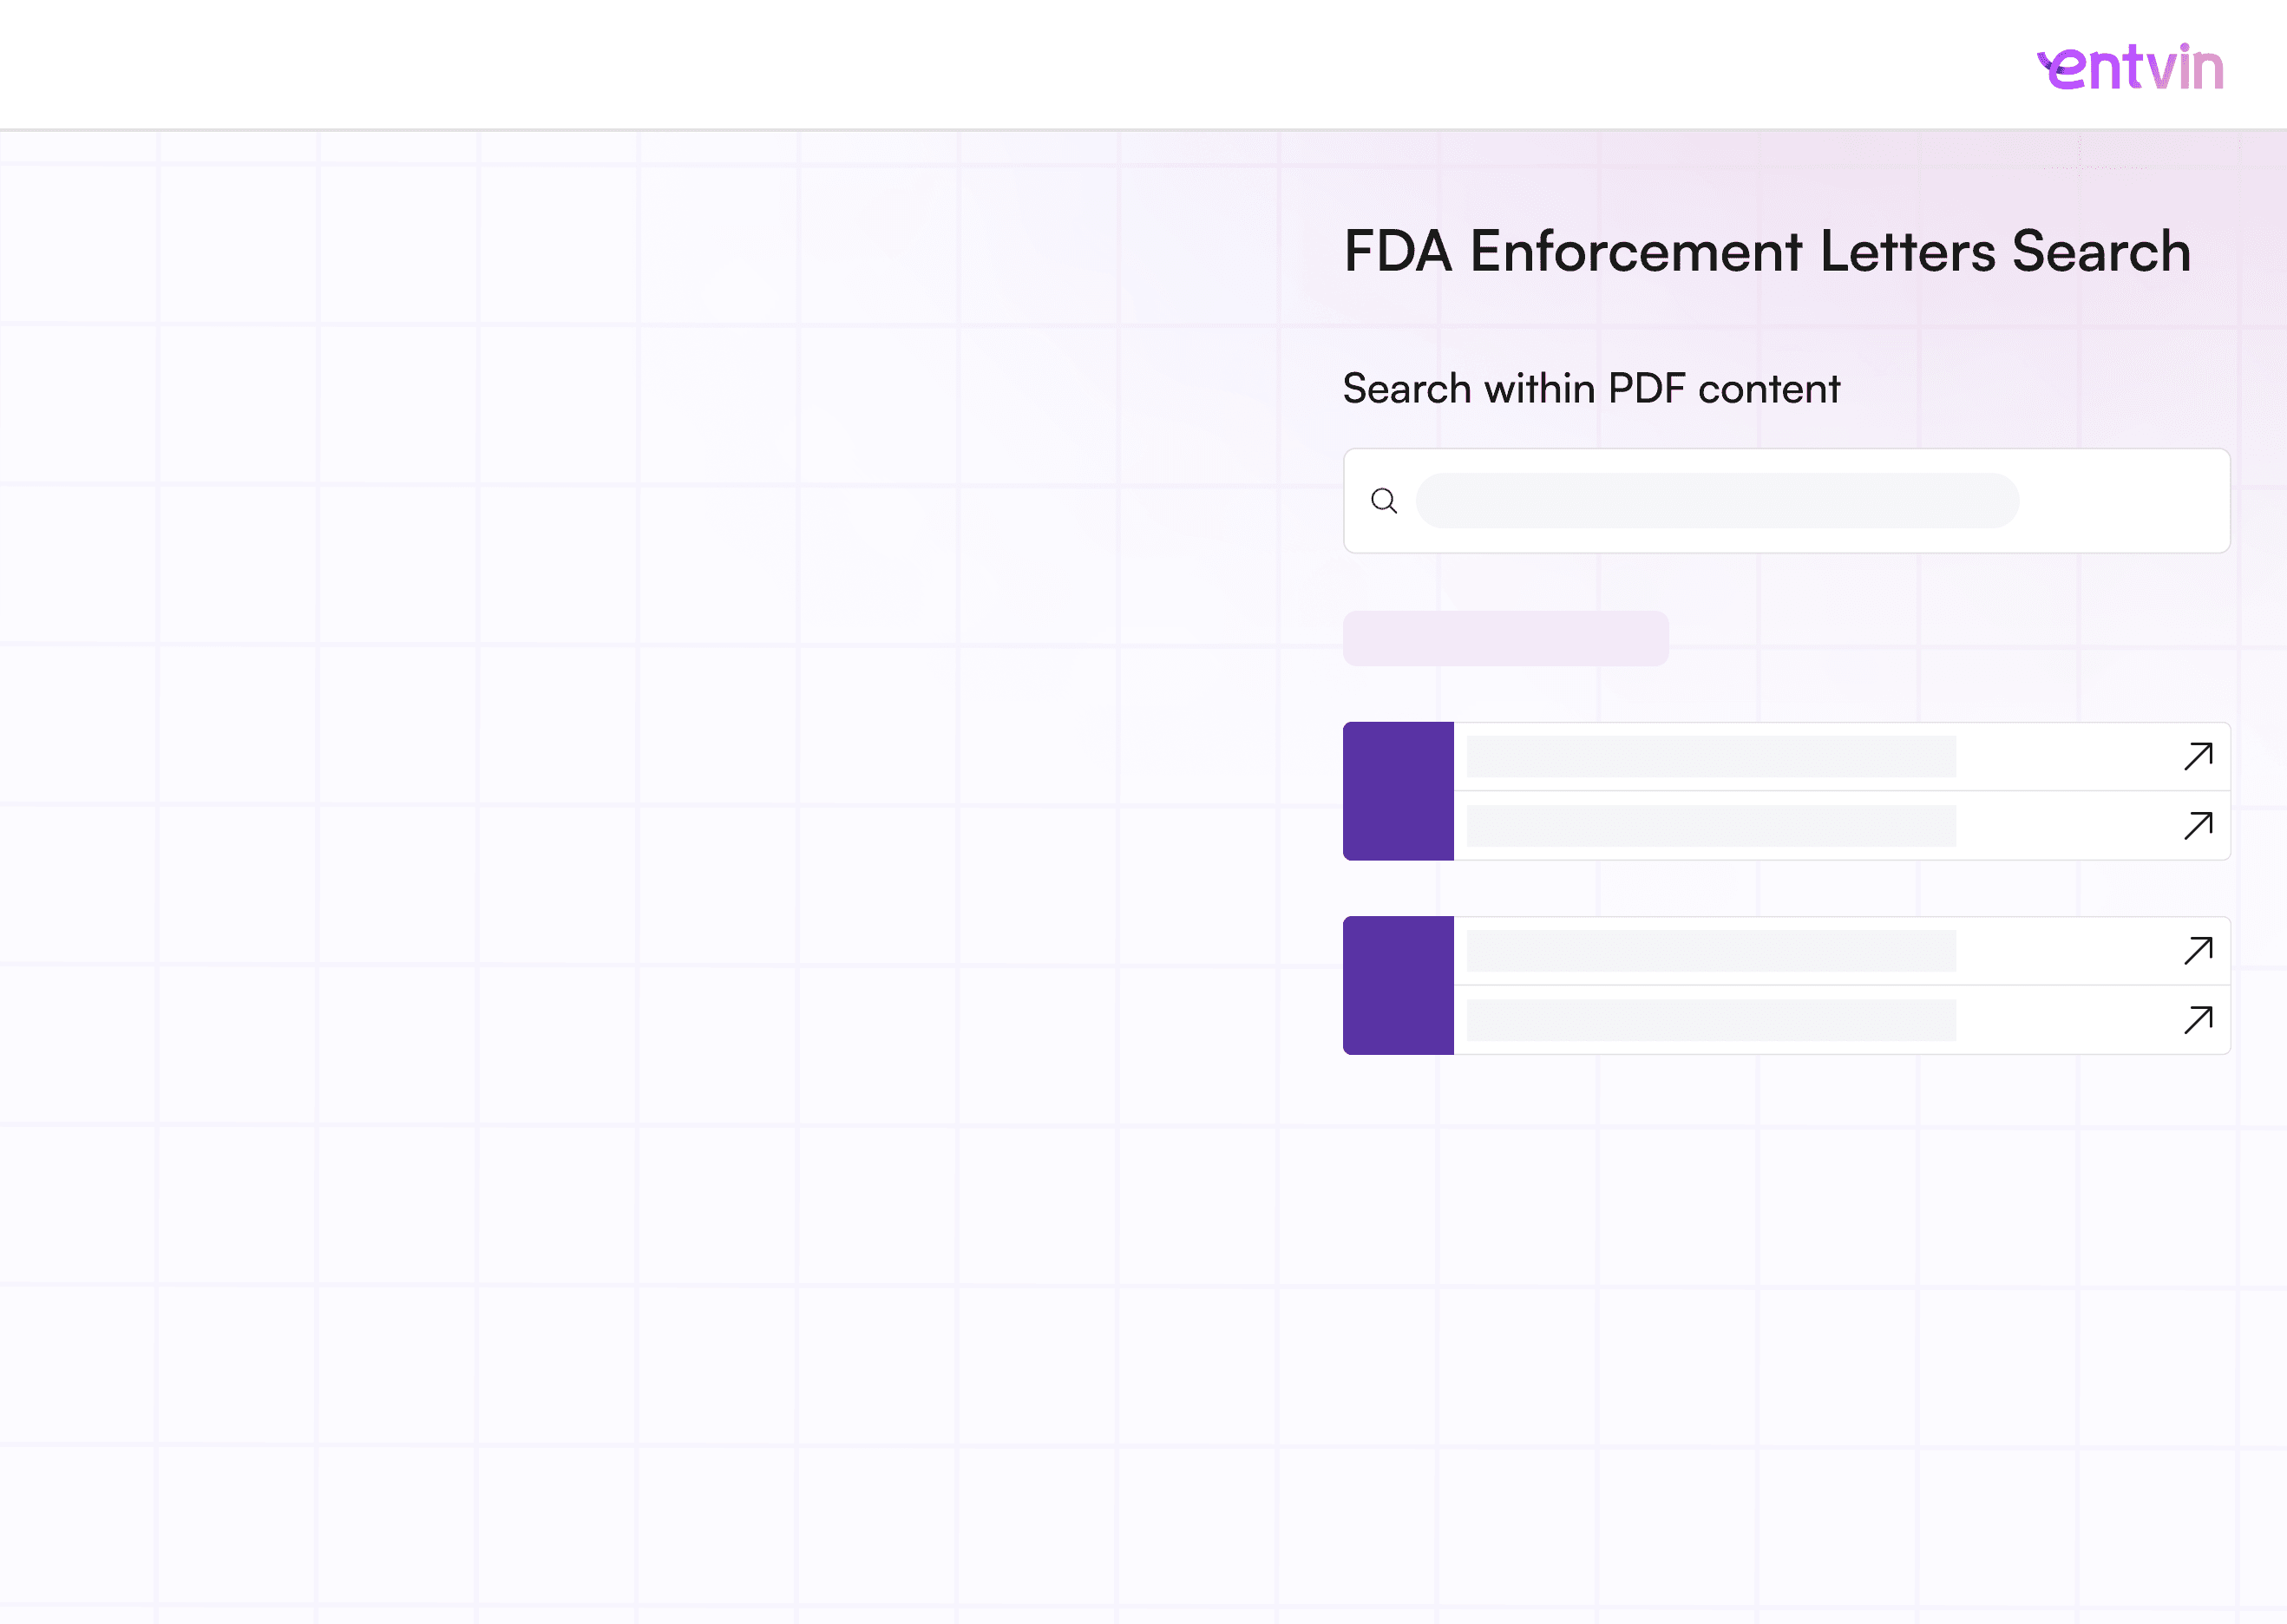Screen dimensions: 2287x1624
Task: Click the magnifying glass search icon
Action: [x=1384, y=501]
